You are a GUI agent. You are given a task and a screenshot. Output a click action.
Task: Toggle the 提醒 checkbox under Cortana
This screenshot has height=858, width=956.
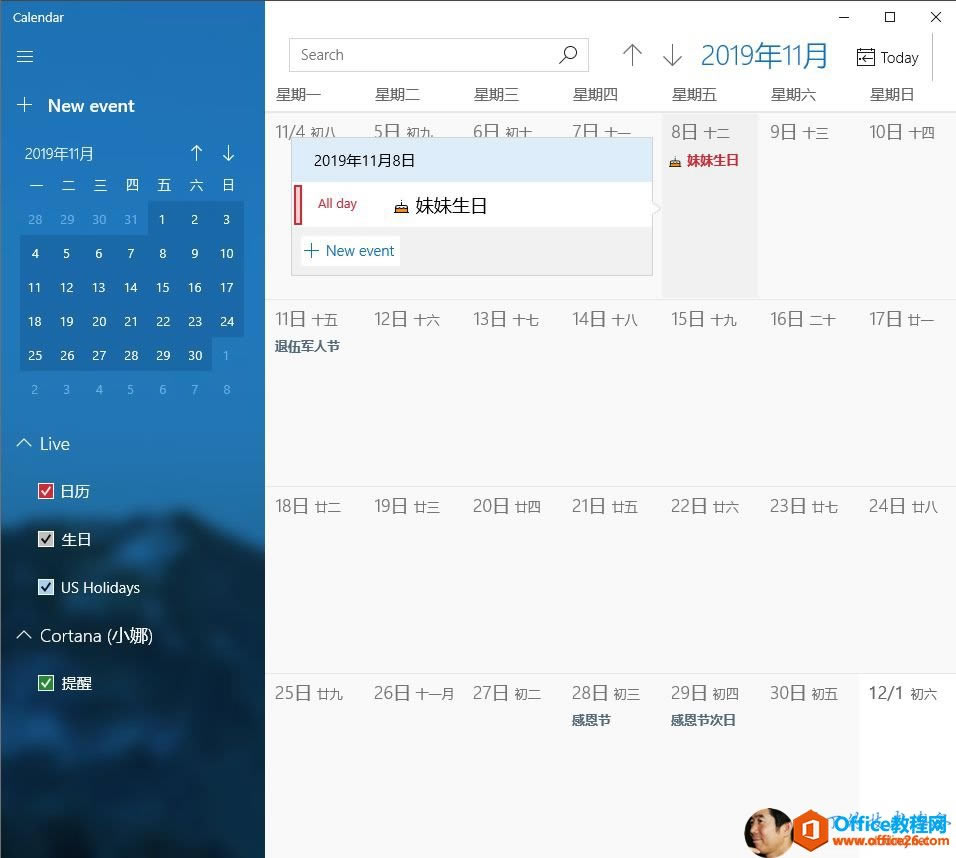46,683
